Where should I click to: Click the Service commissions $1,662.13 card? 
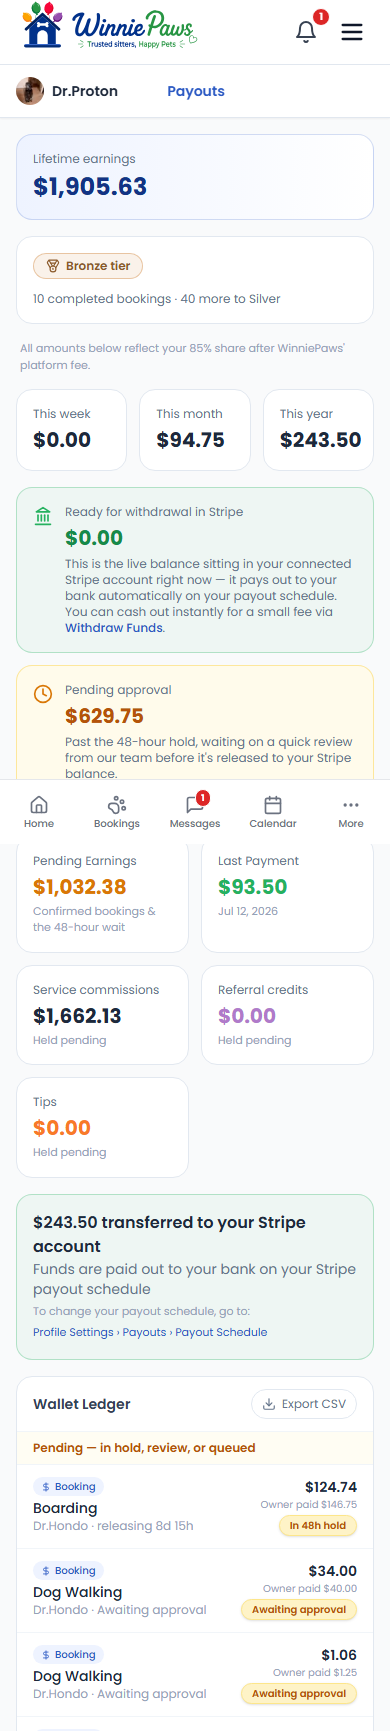pos(102,1015)
